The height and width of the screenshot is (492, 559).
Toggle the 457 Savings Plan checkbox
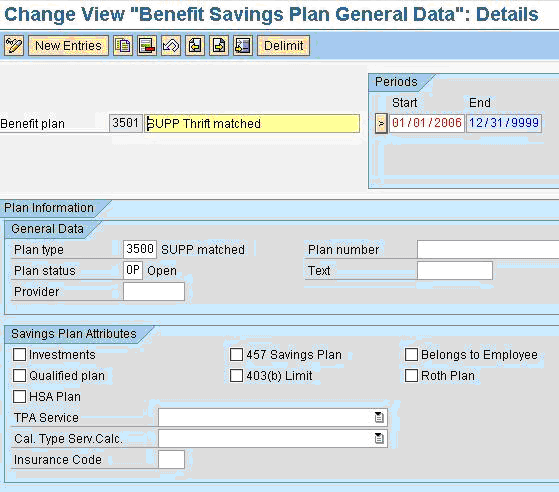[x=236, y=355]
